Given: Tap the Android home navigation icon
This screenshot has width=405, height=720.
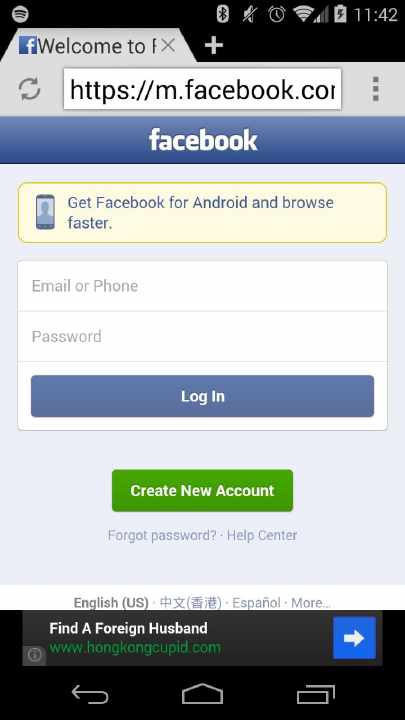Looking at the screenshot, I should [202, 694].
